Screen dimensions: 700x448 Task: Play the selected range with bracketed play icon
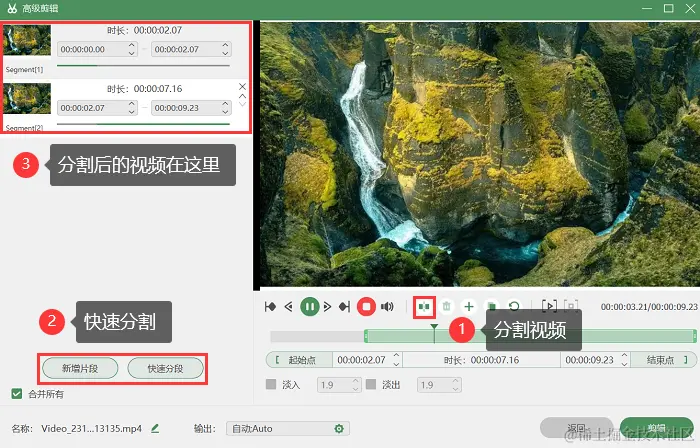pyautogui.click(x=549, y=306)
